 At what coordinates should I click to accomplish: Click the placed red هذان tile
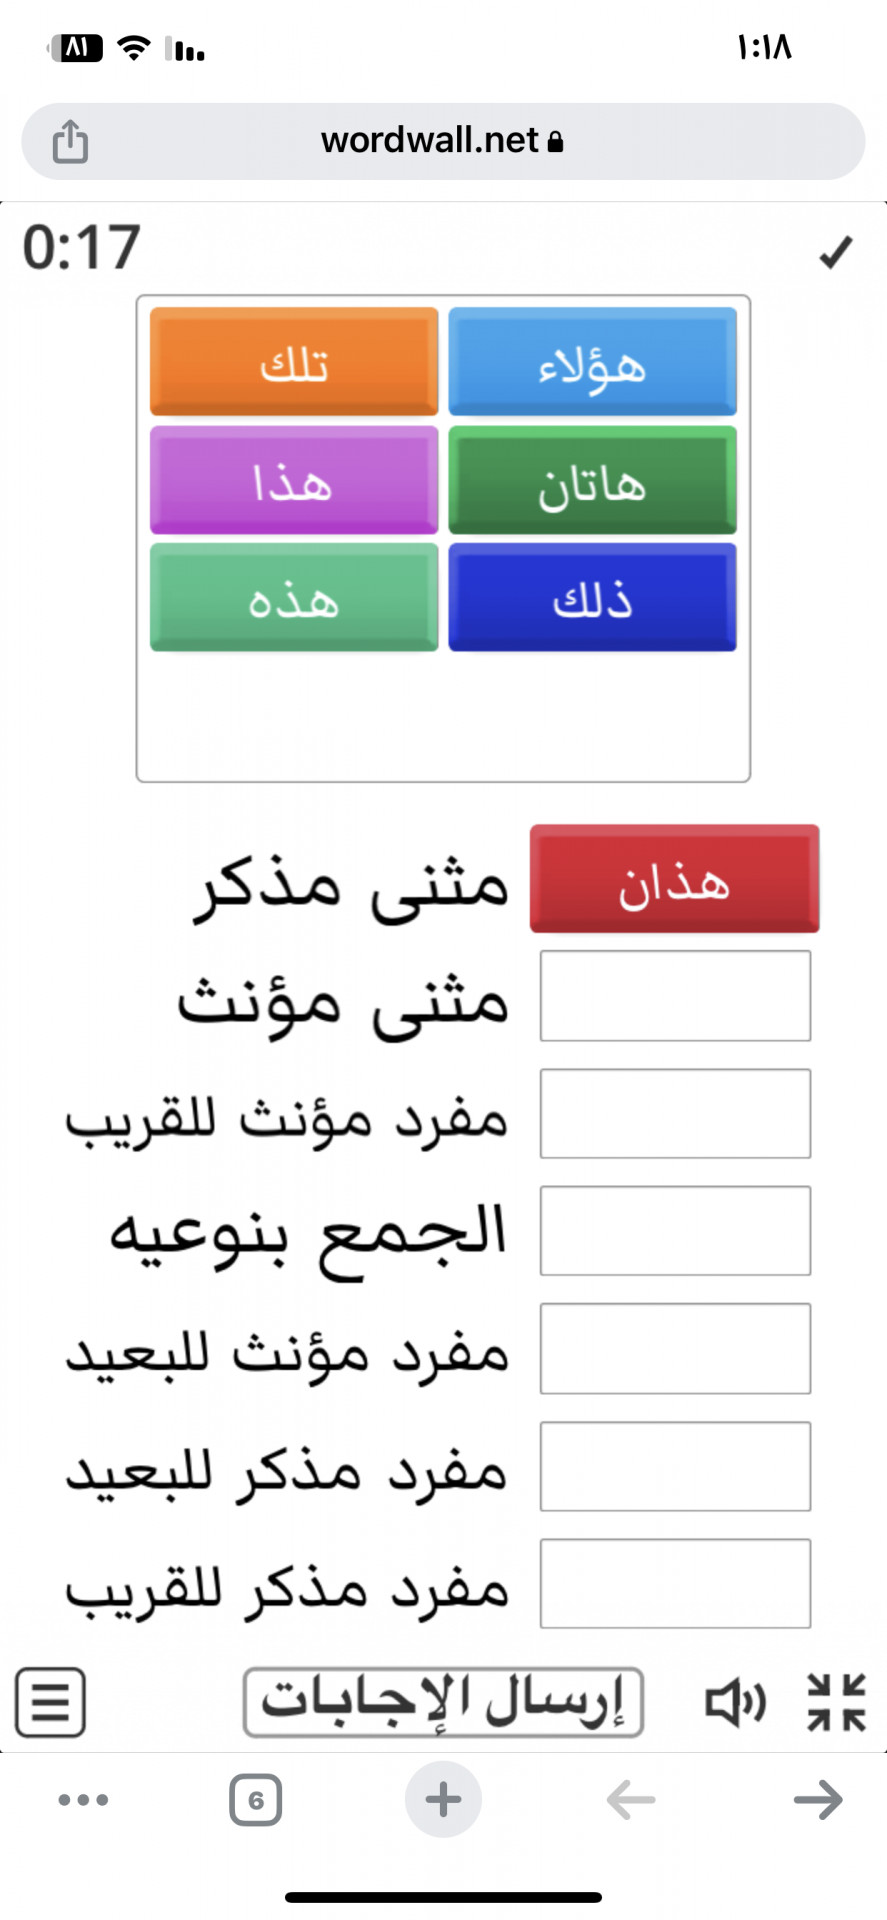(x=675, y=879)
